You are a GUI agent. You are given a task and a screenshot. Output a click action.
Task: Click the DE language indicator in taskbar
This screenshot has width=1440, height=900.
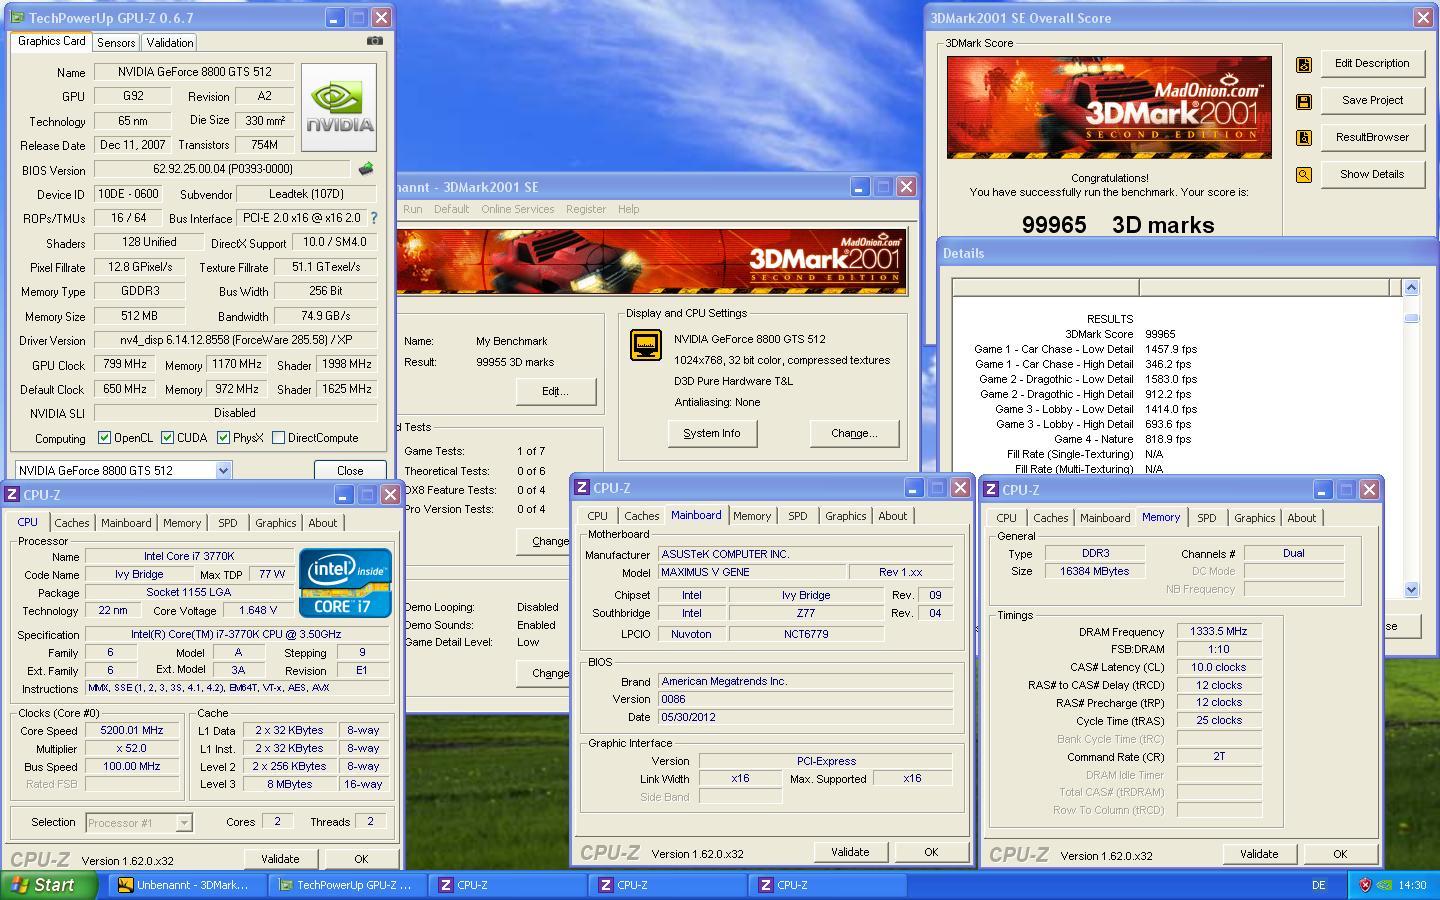pos(1318,885)
